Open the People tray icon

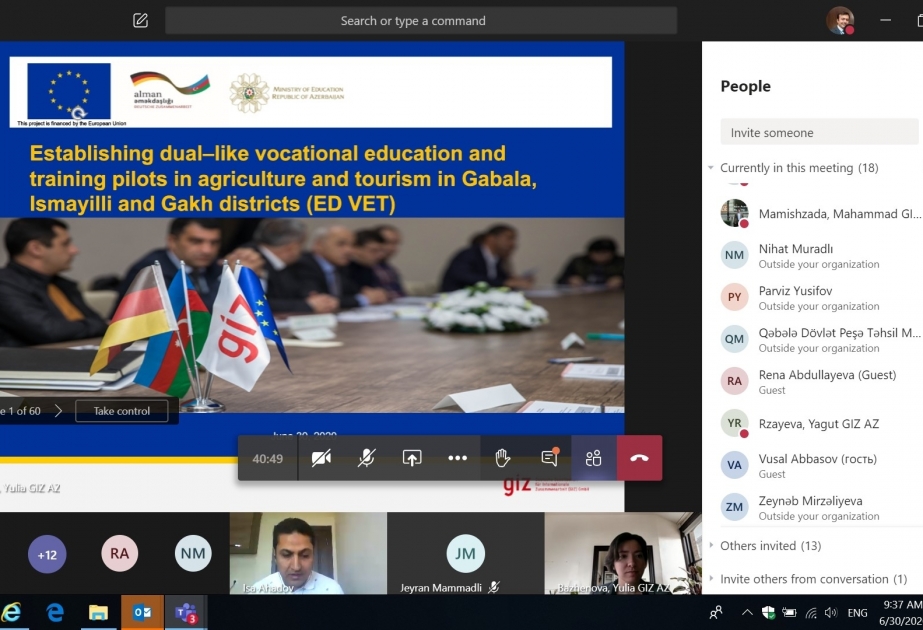[716, 613]
